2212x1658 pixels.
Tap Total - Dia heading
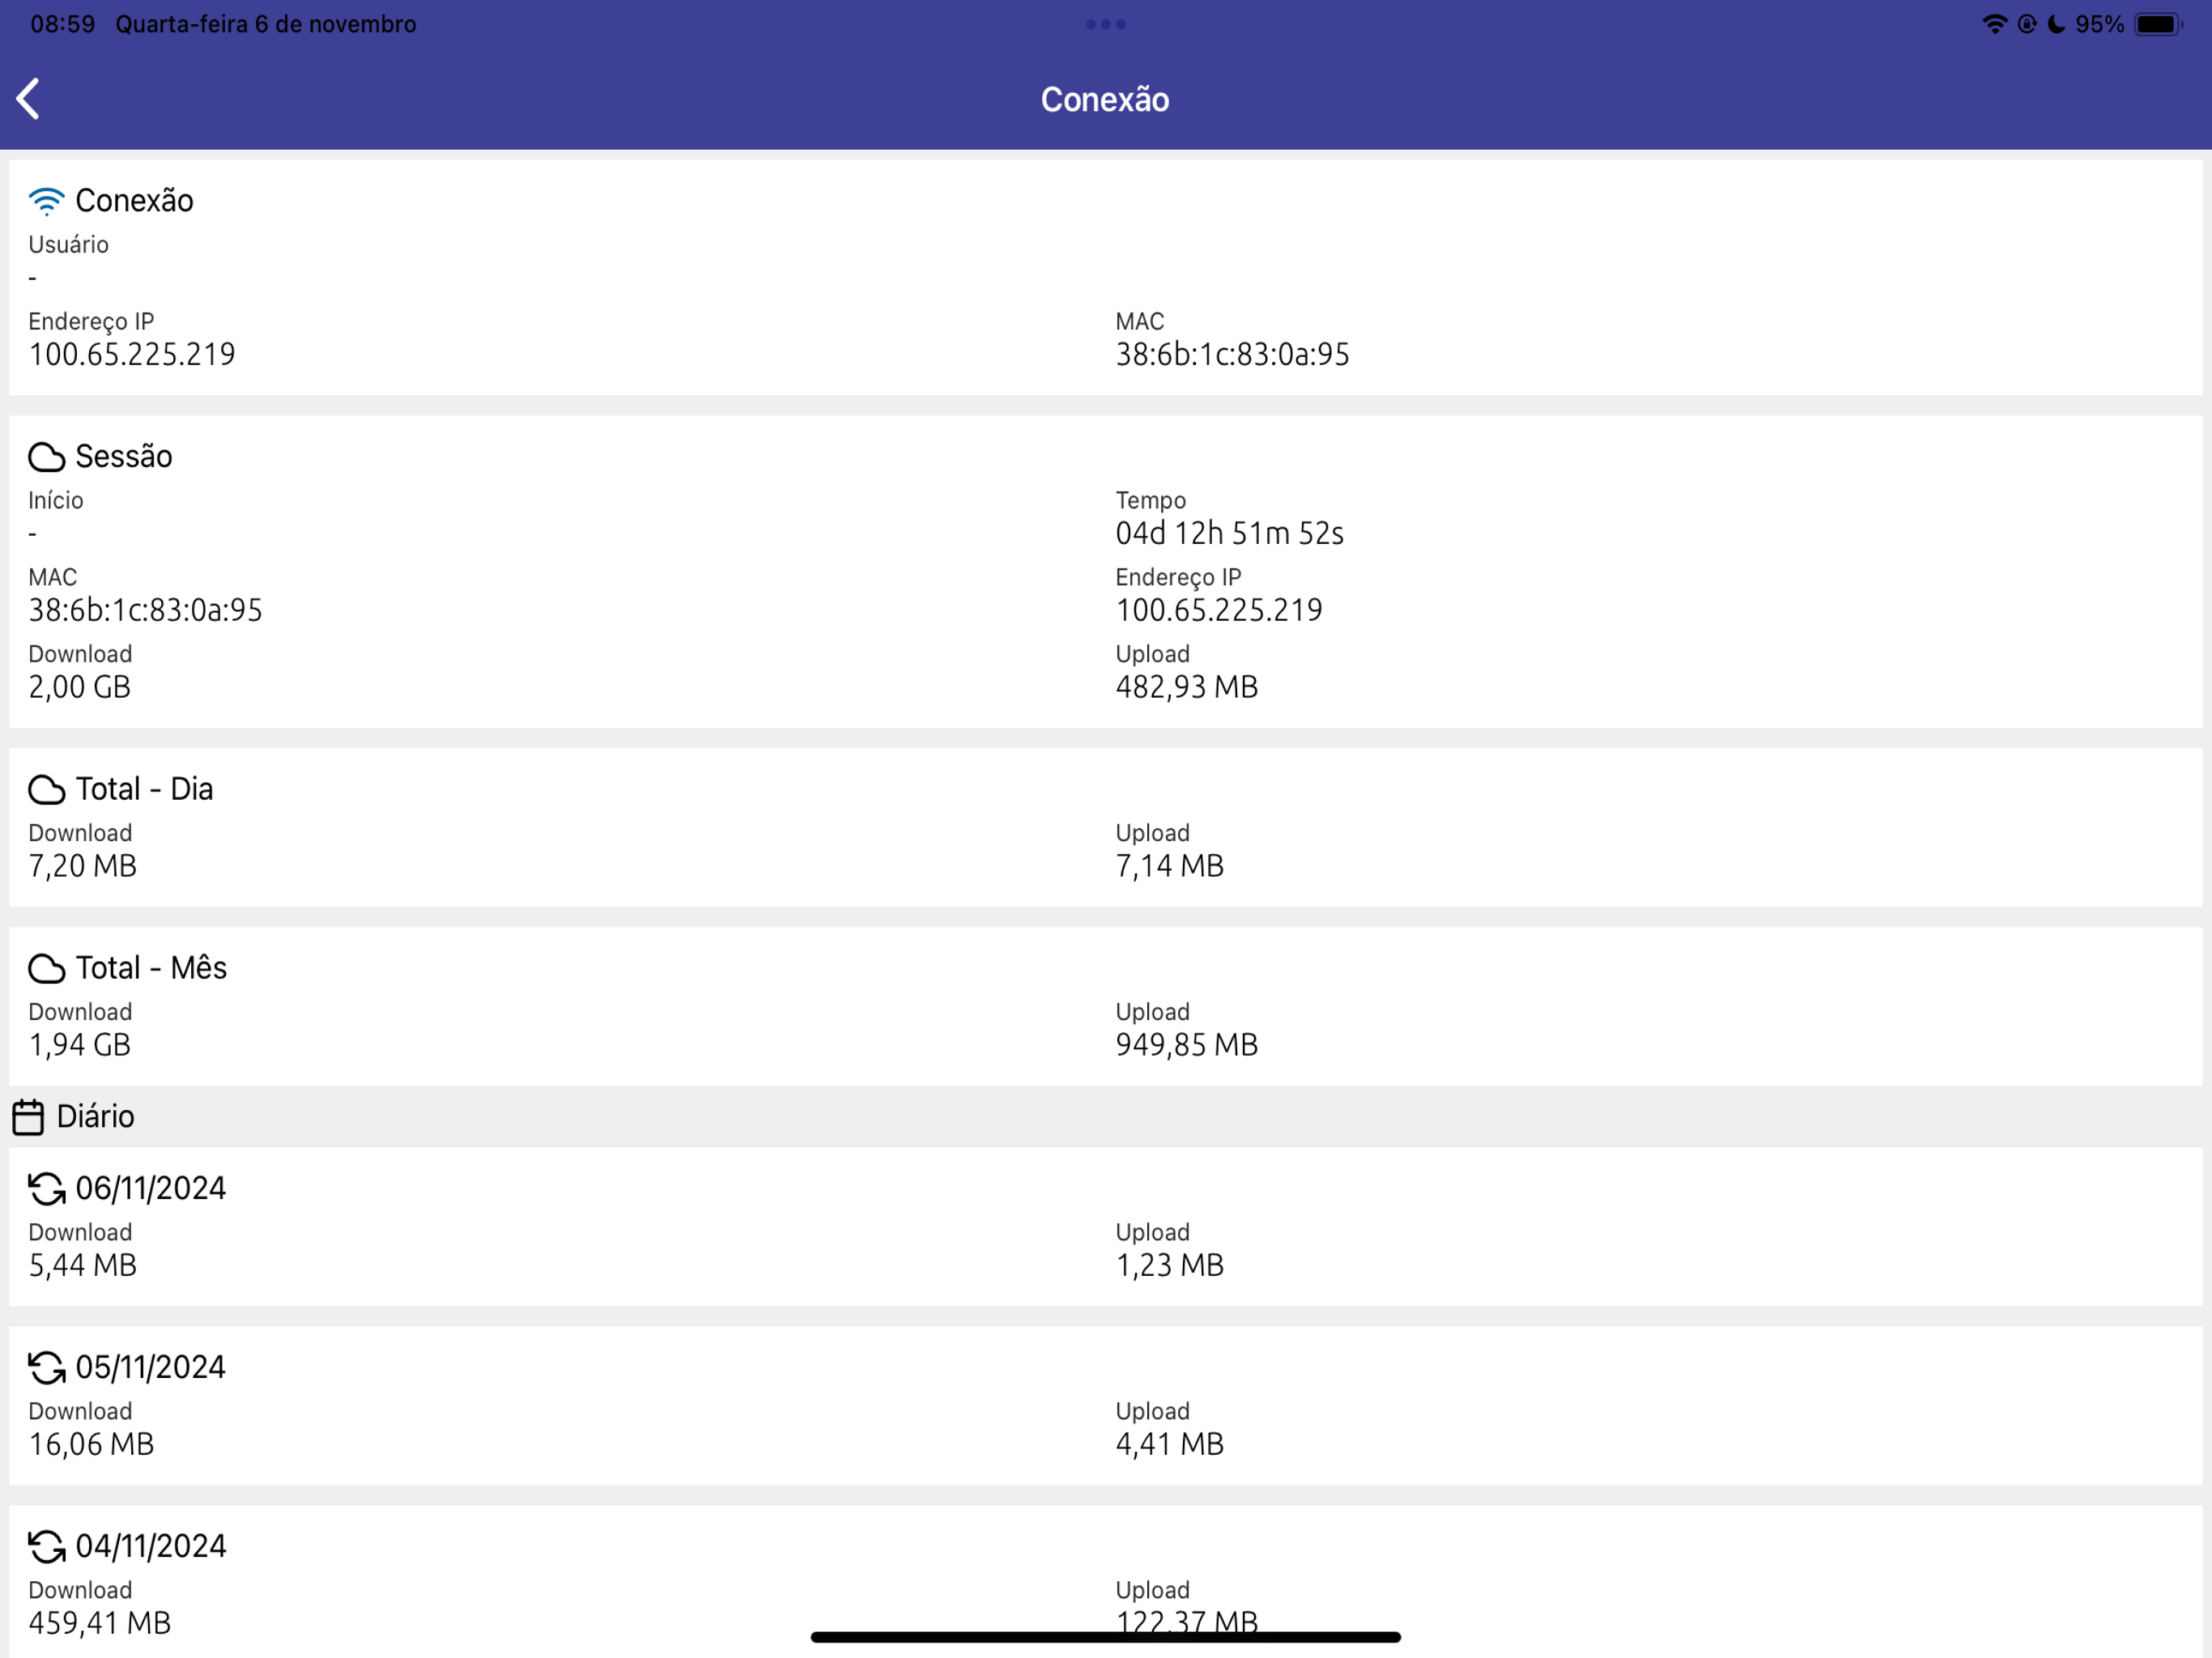coord(144,789)
